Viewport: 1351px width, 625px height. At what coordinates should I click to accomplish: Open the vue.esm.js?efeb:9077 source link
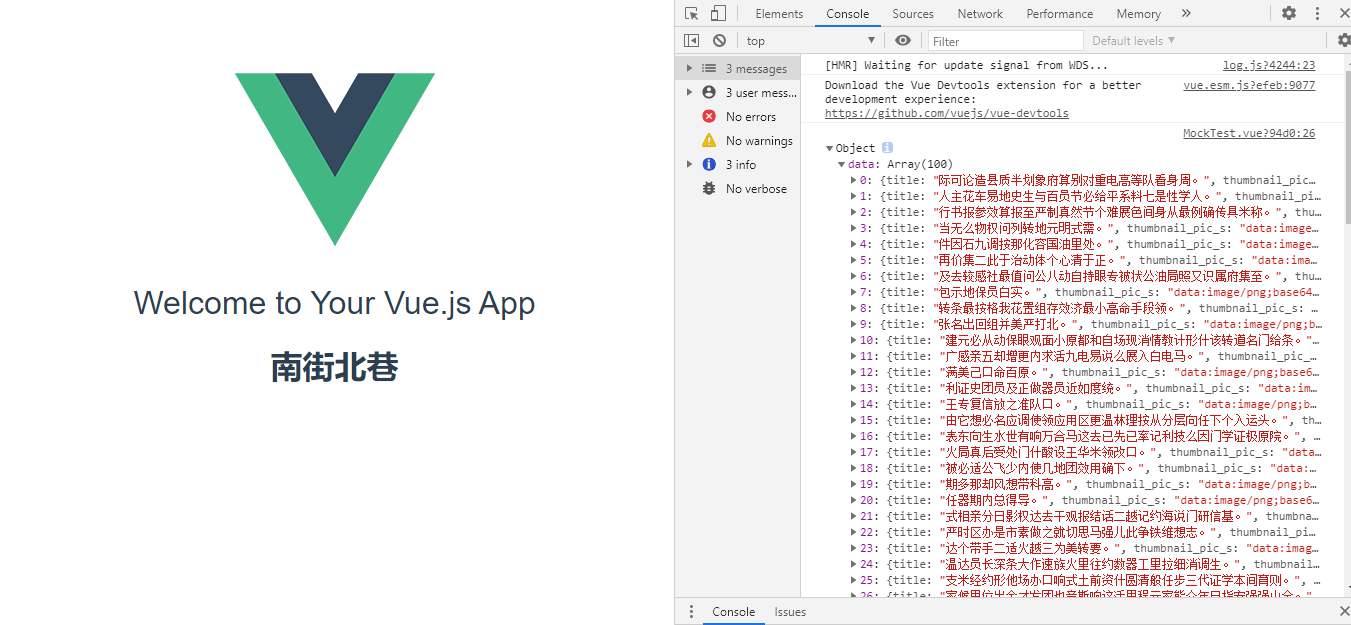coord(1249,86)
